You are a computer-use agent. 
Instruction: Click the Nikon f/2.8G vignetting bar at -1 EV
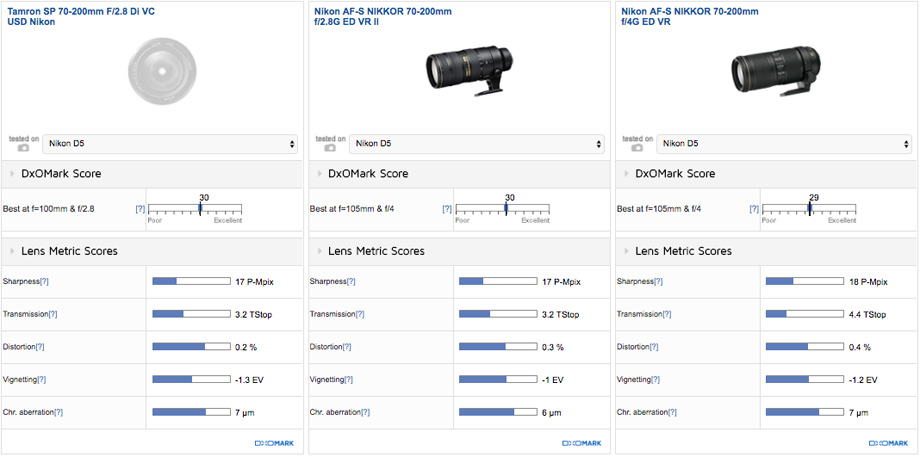click(x=498, y=380)
